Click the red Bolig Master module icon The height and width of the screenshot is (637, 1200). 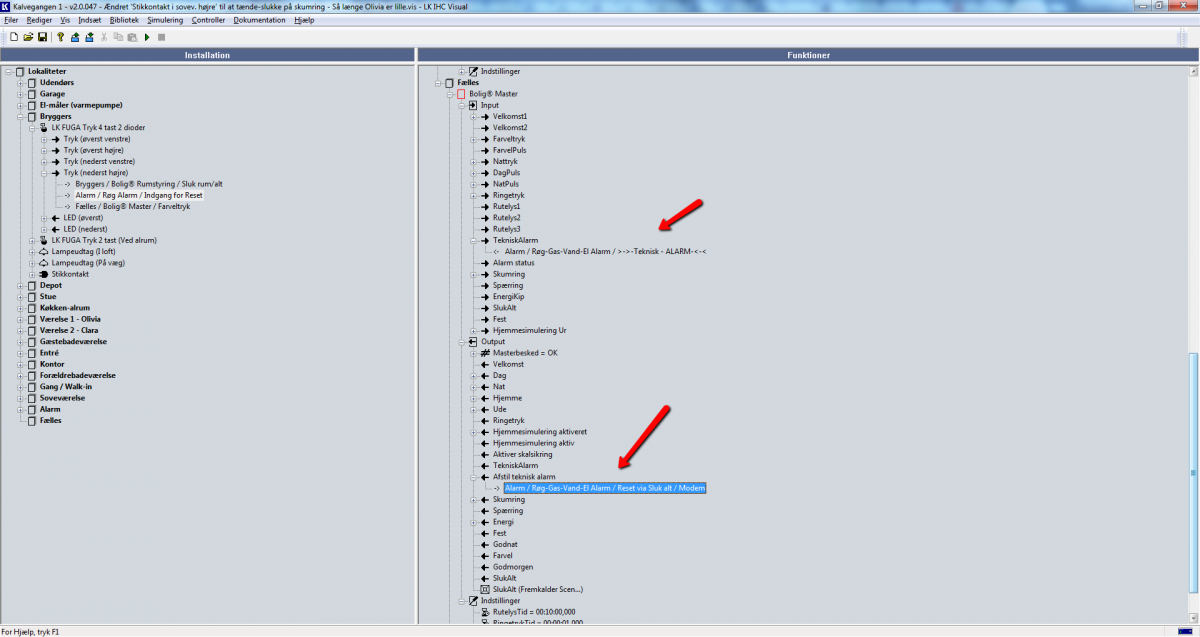pos(461,94)
